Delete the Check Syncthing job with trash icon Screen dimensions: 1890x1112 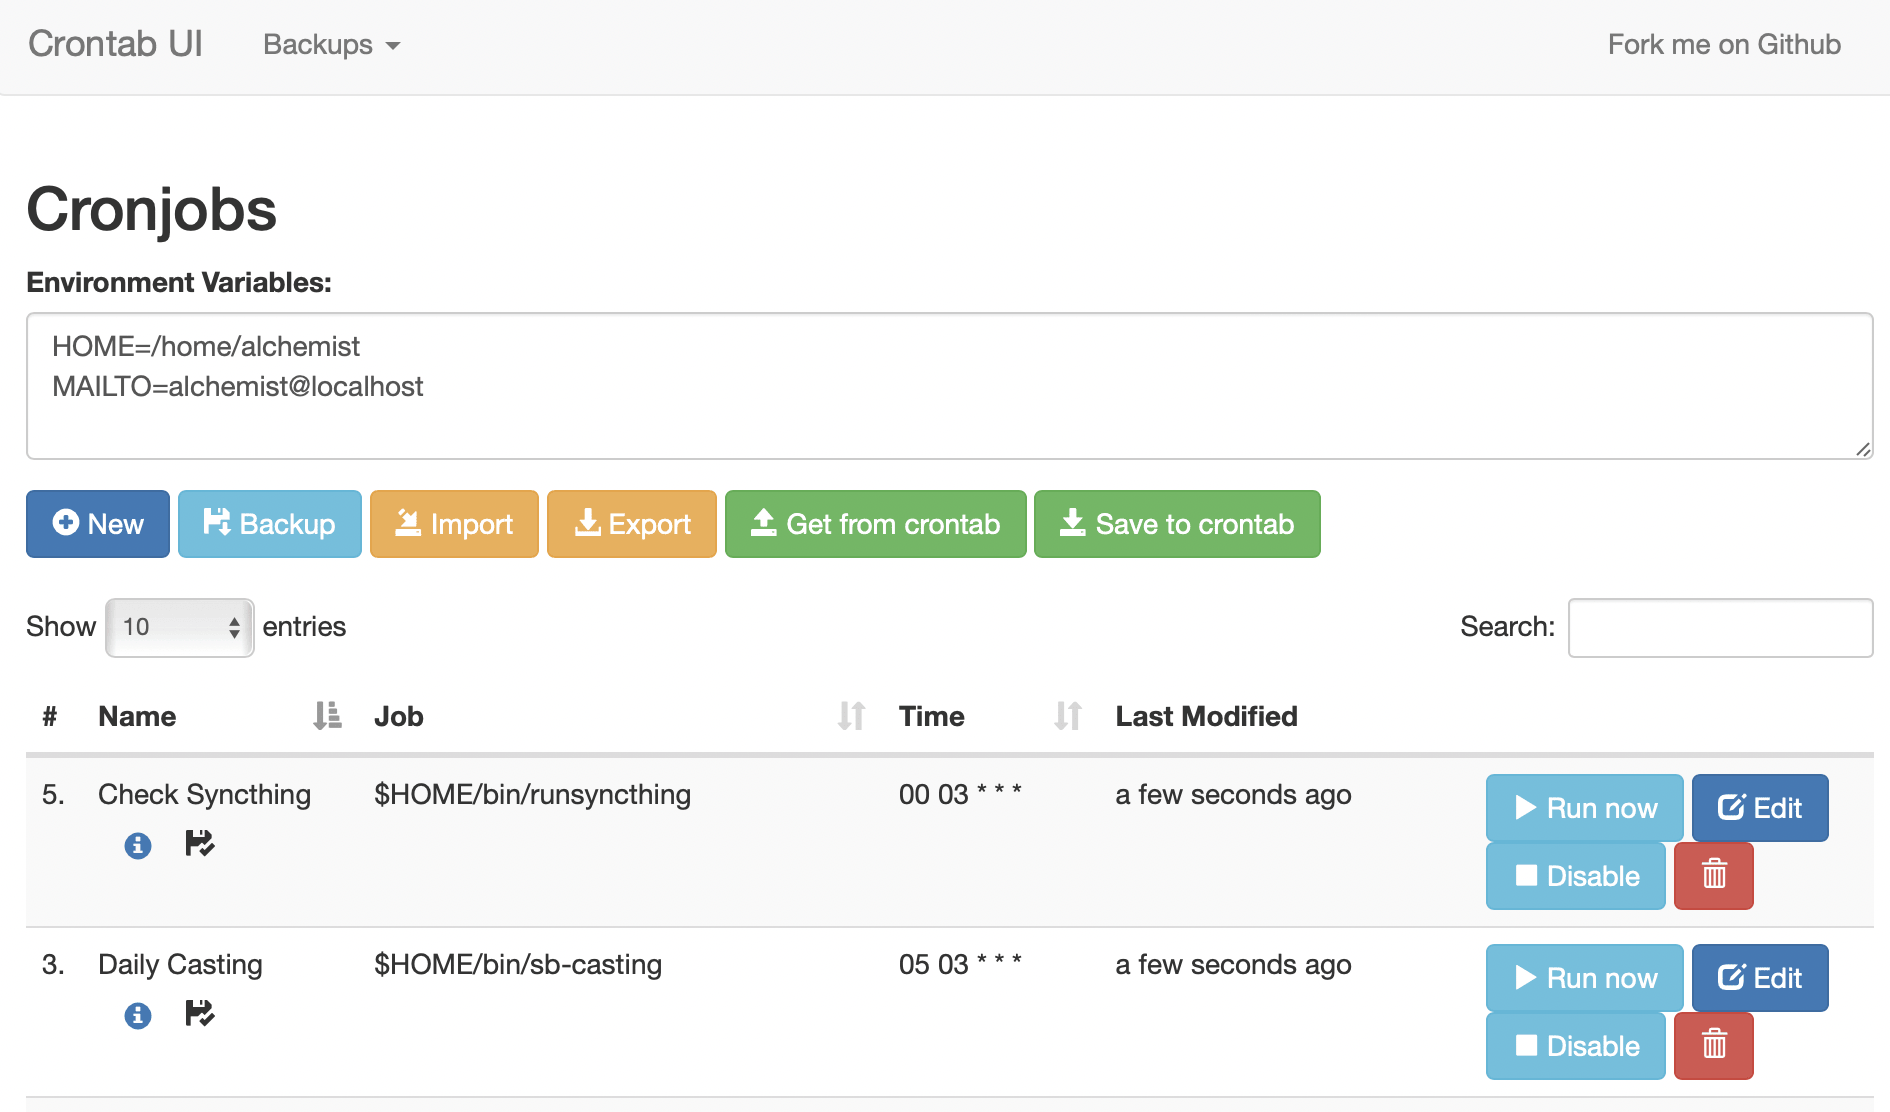[1714, 875]
